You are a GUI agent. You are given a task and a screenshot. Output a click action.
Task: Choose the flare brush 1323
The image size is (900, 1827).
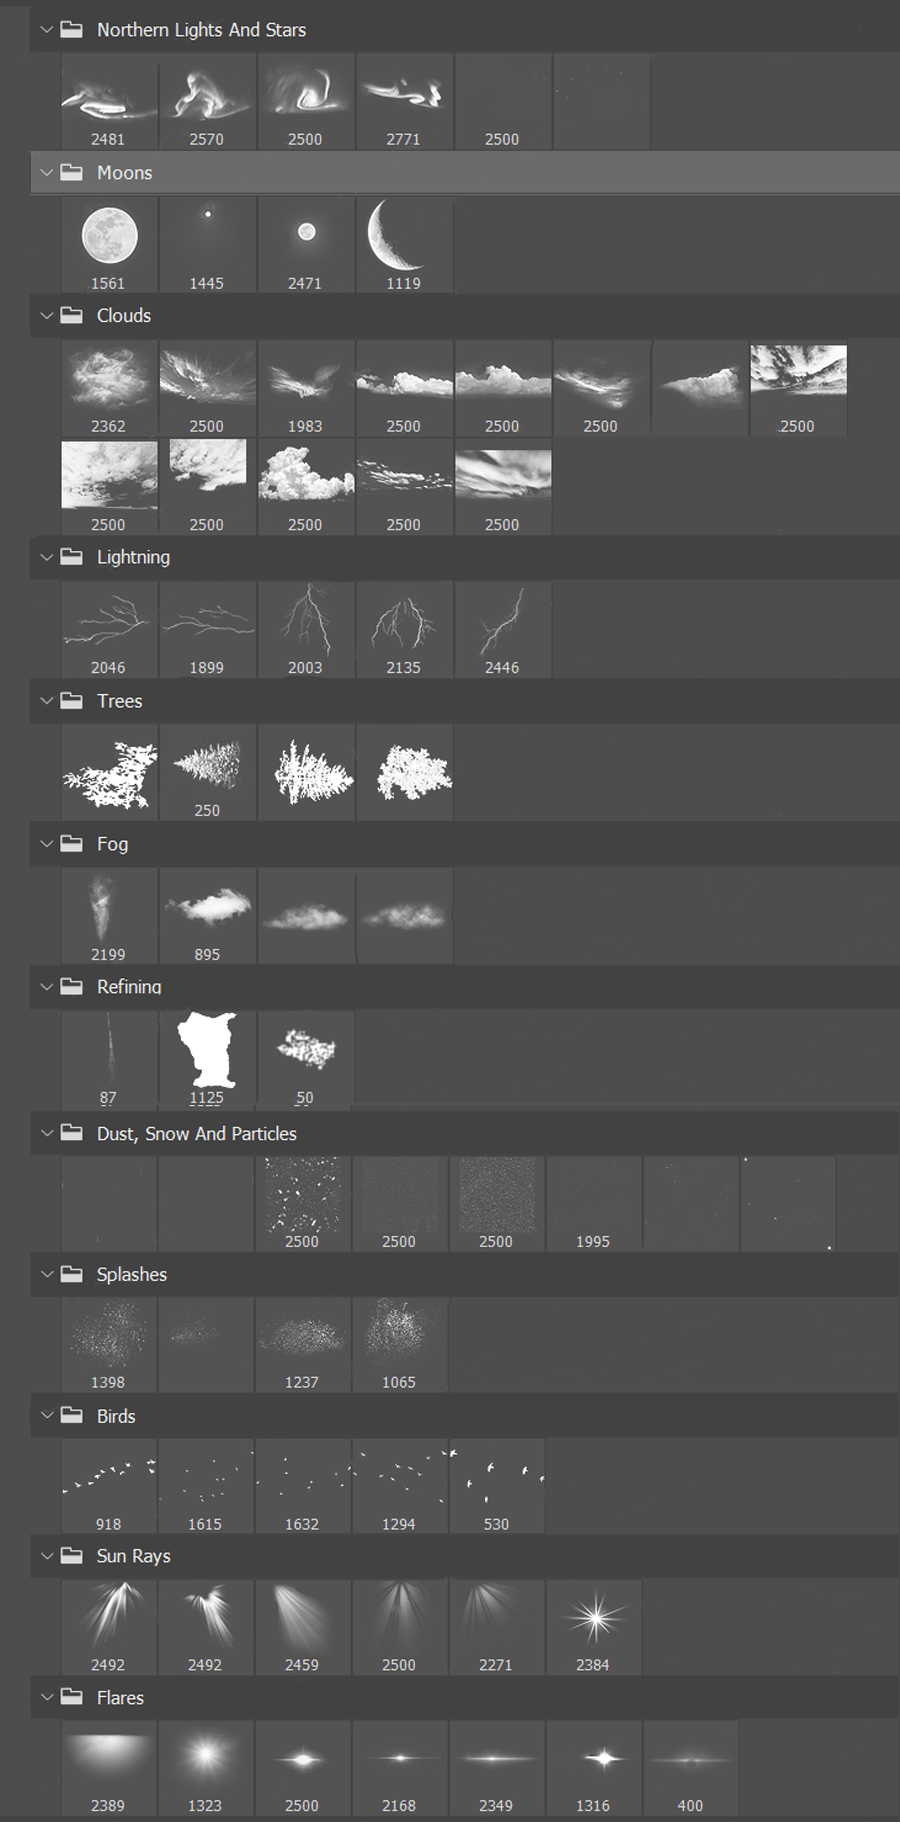(205, 1759)
